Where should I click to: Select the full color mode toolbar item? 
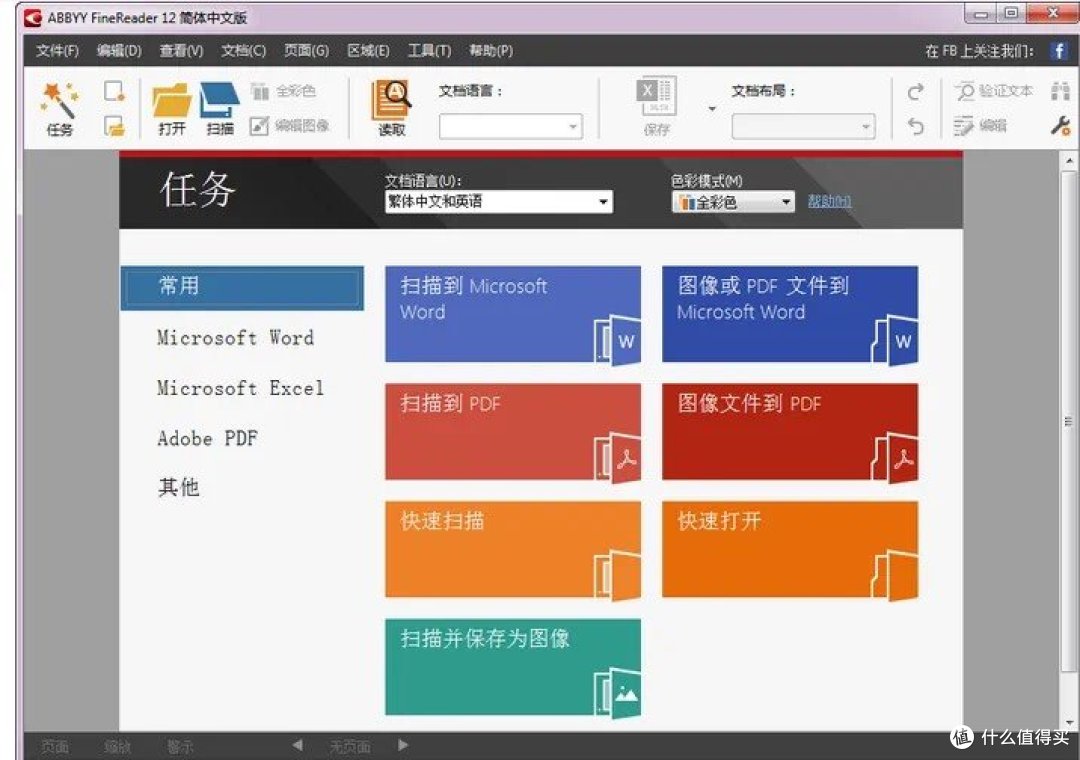pos(283,91)
